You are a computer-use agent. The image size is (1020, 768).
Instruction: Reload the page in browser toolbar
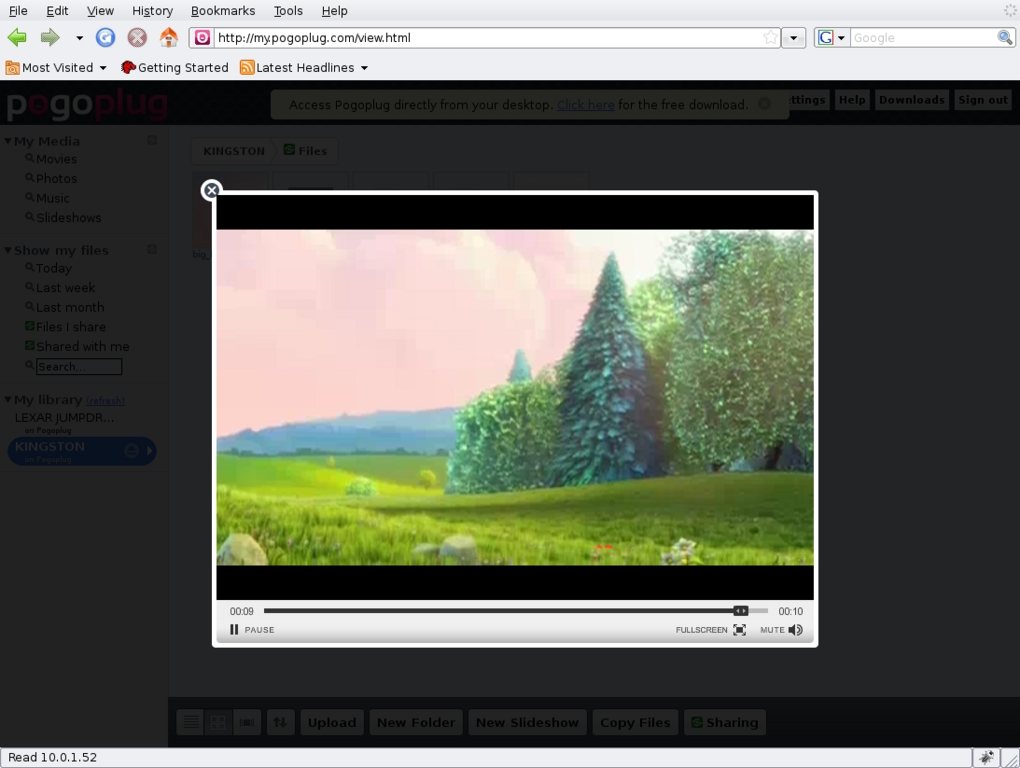[x=105, y=38]
